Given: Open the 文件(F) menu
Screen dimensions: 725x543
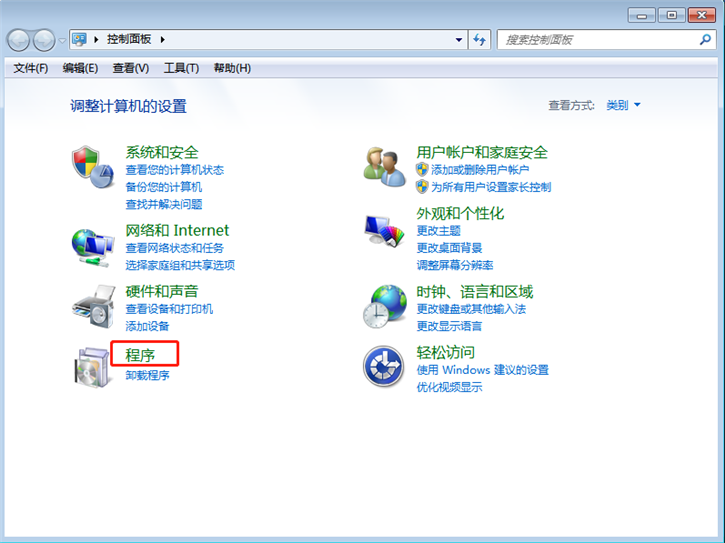Looking at the screenshot, I should [x=31, y=68].
